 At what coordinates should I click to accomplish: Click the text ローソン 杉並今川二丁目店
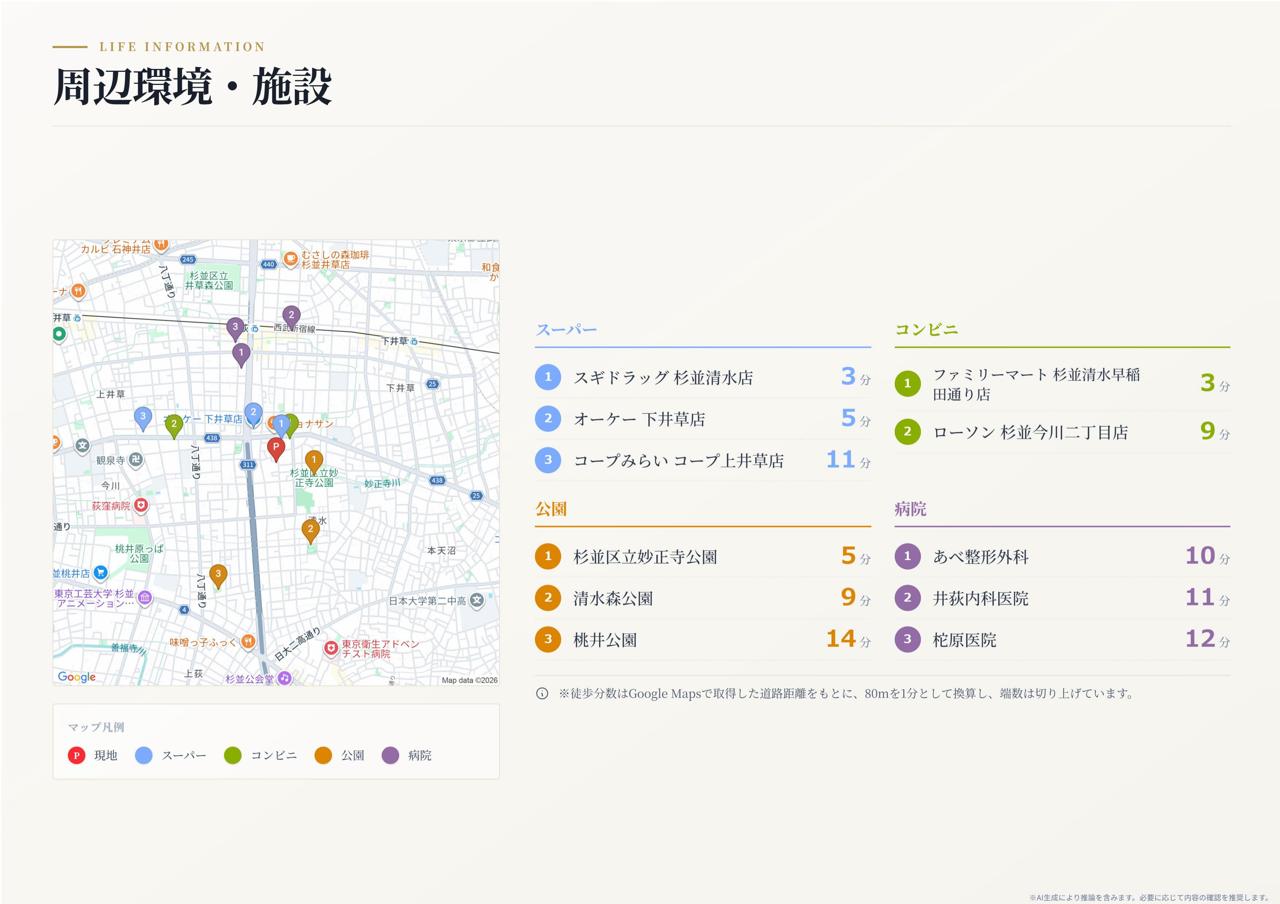coord(1030,433)
